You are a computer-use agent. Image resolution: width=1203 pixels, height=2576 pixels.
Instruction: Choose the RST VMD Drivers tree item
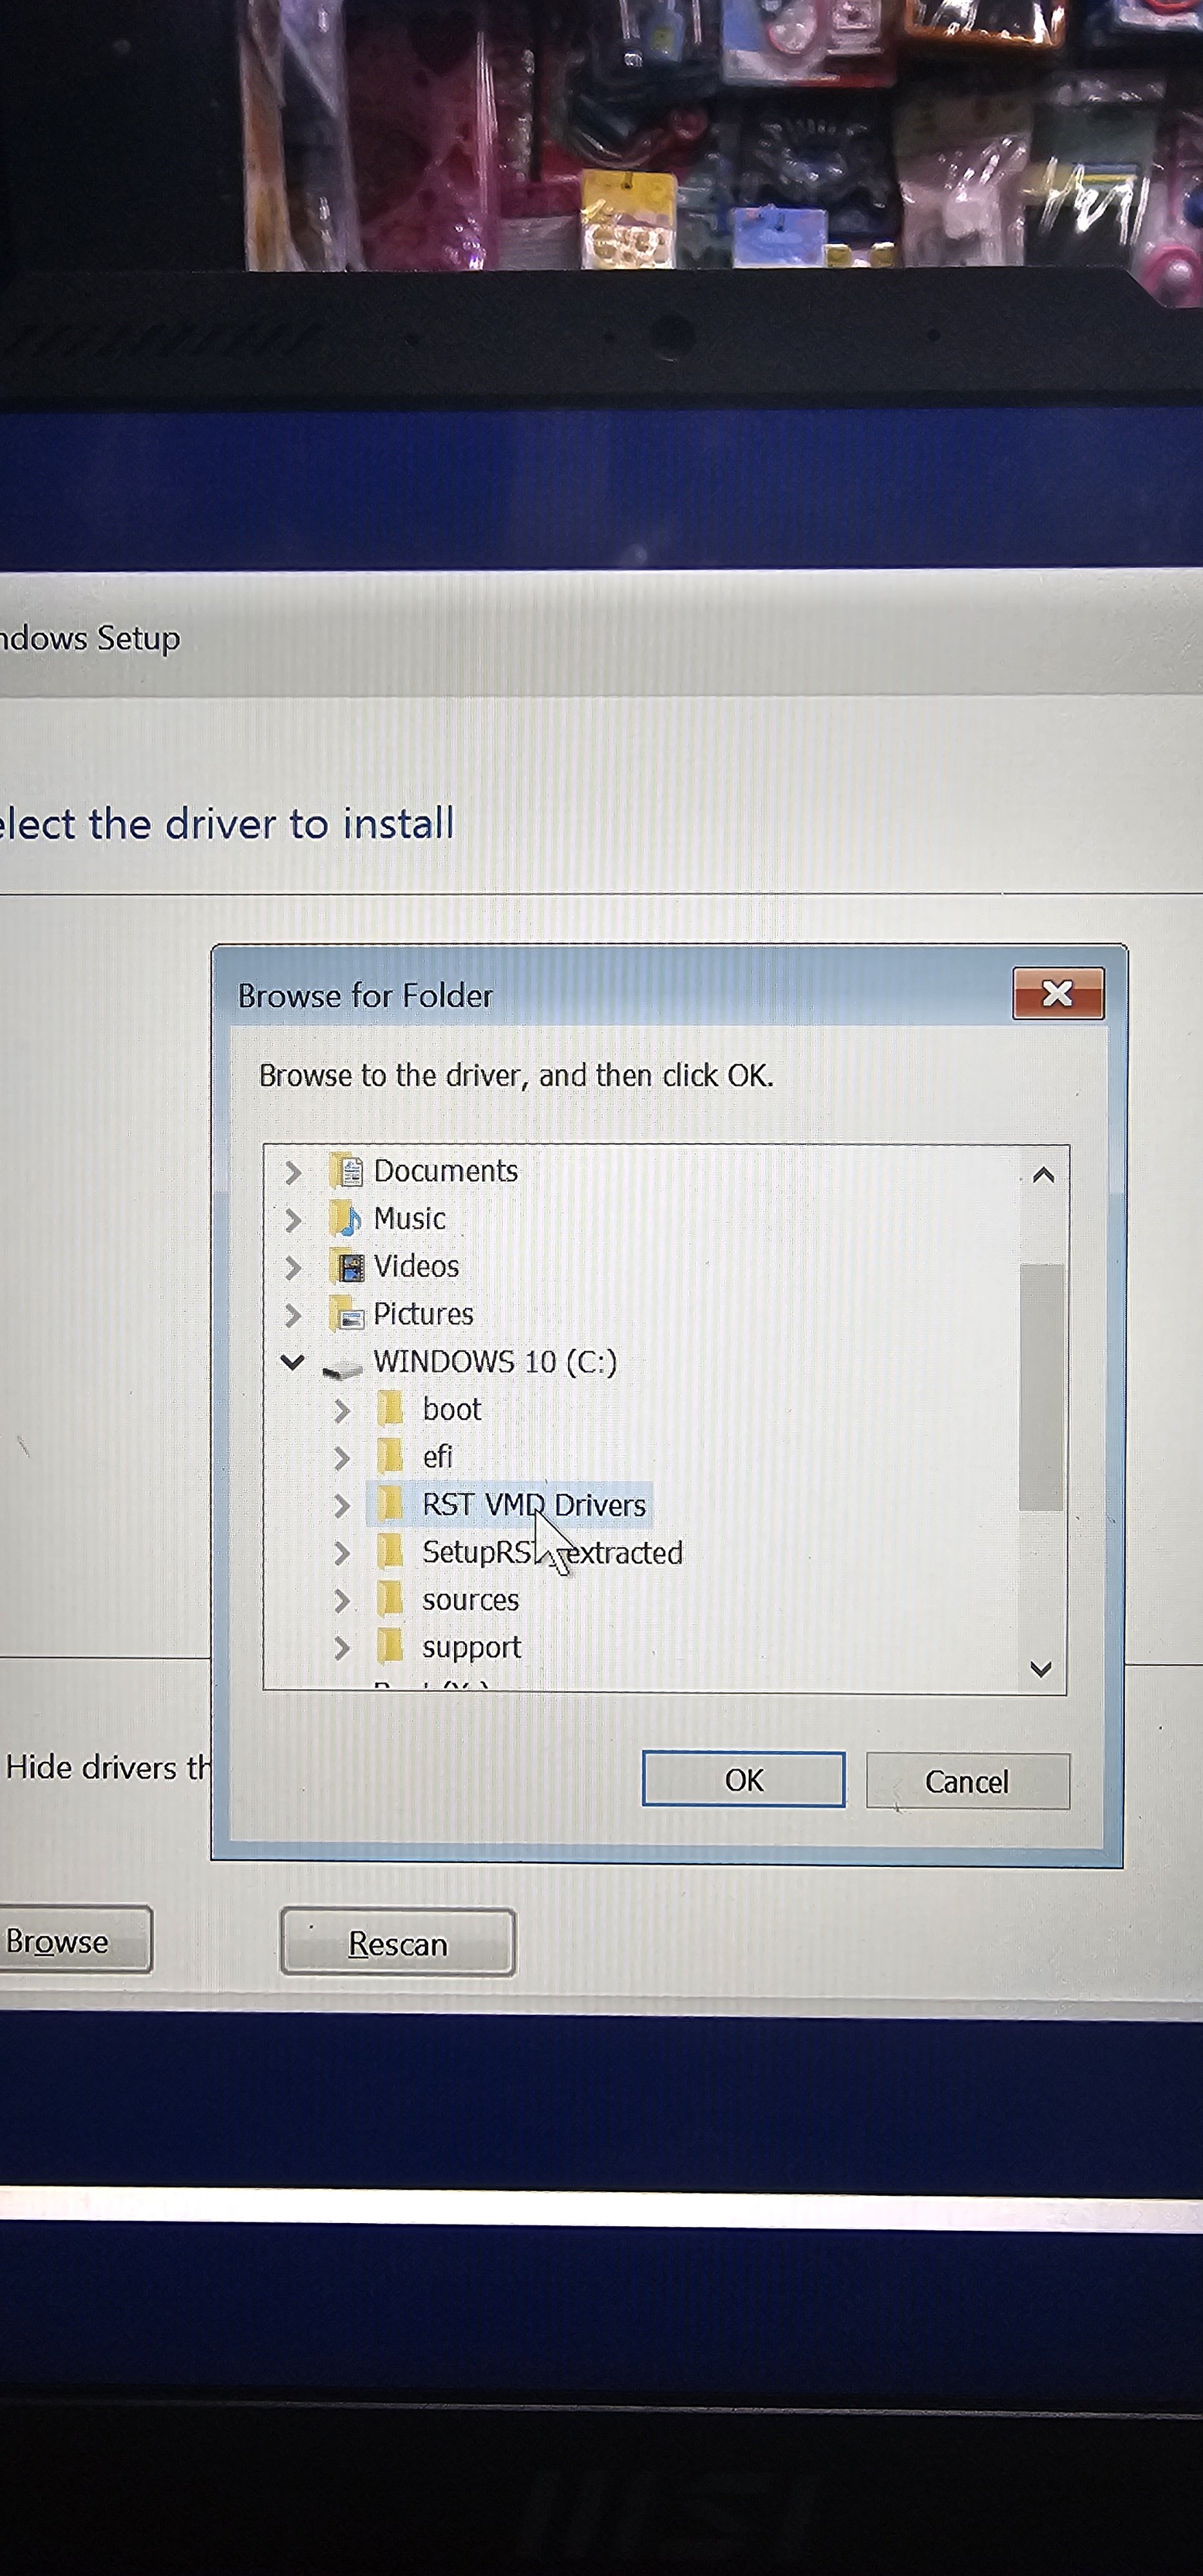(534, 1505)
